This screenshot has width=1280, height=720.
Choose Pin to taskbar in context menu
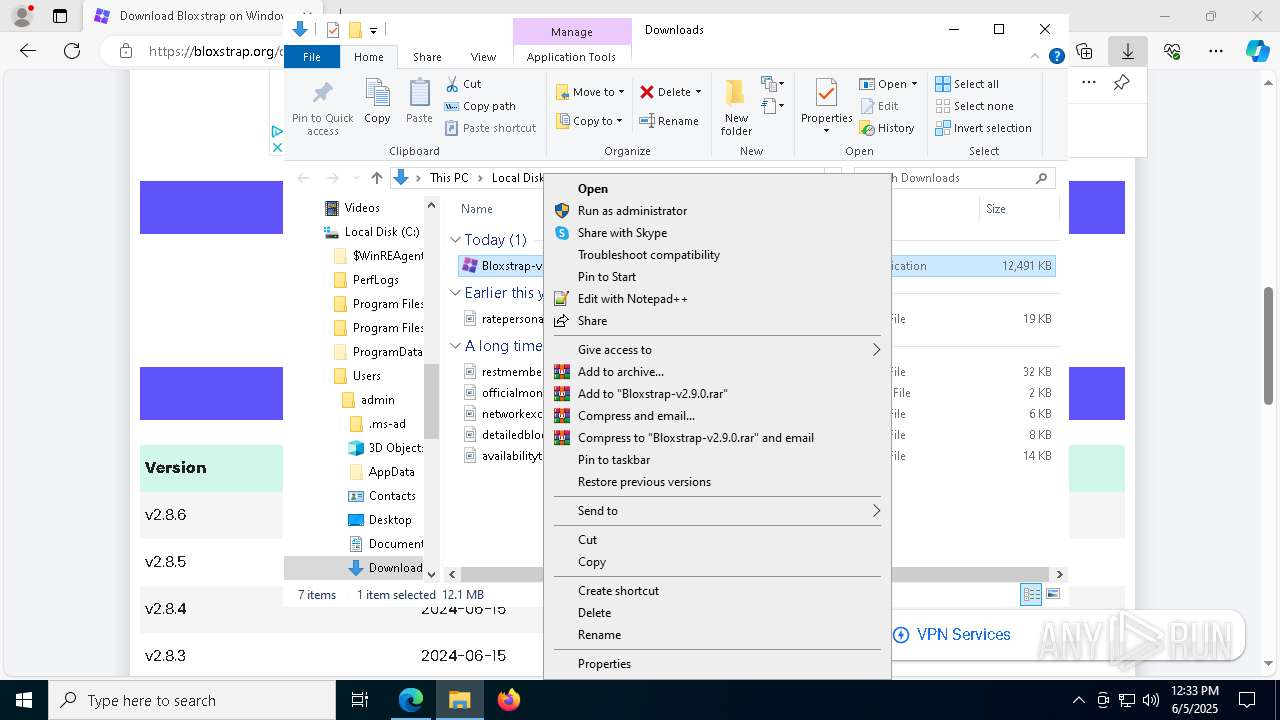click(717, 460)
